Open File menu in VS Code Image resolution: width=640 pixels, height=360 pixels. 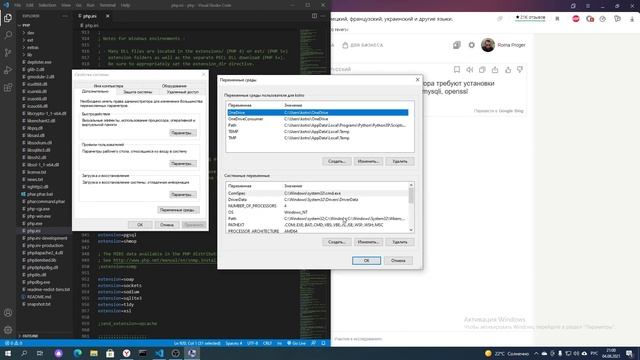point(18,5)
